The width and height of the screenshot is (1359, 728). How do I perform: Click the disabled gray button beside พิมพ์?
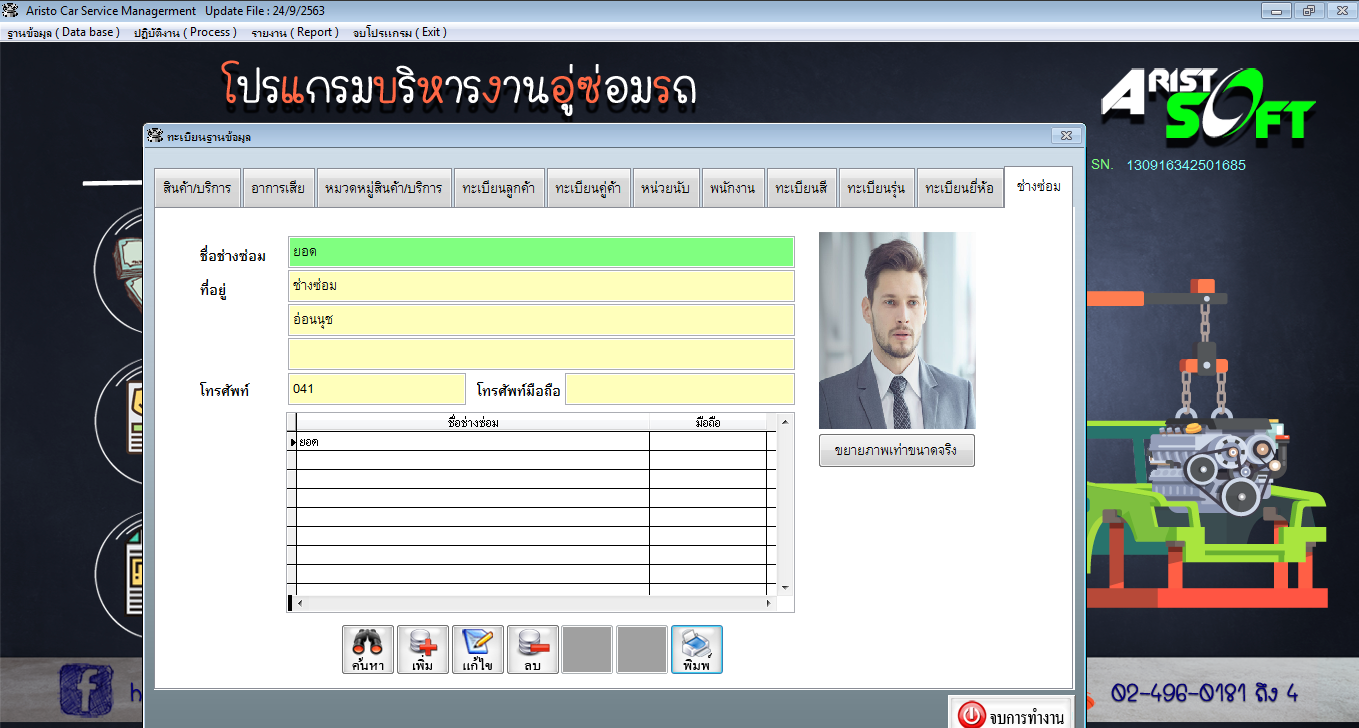(642, 650)
